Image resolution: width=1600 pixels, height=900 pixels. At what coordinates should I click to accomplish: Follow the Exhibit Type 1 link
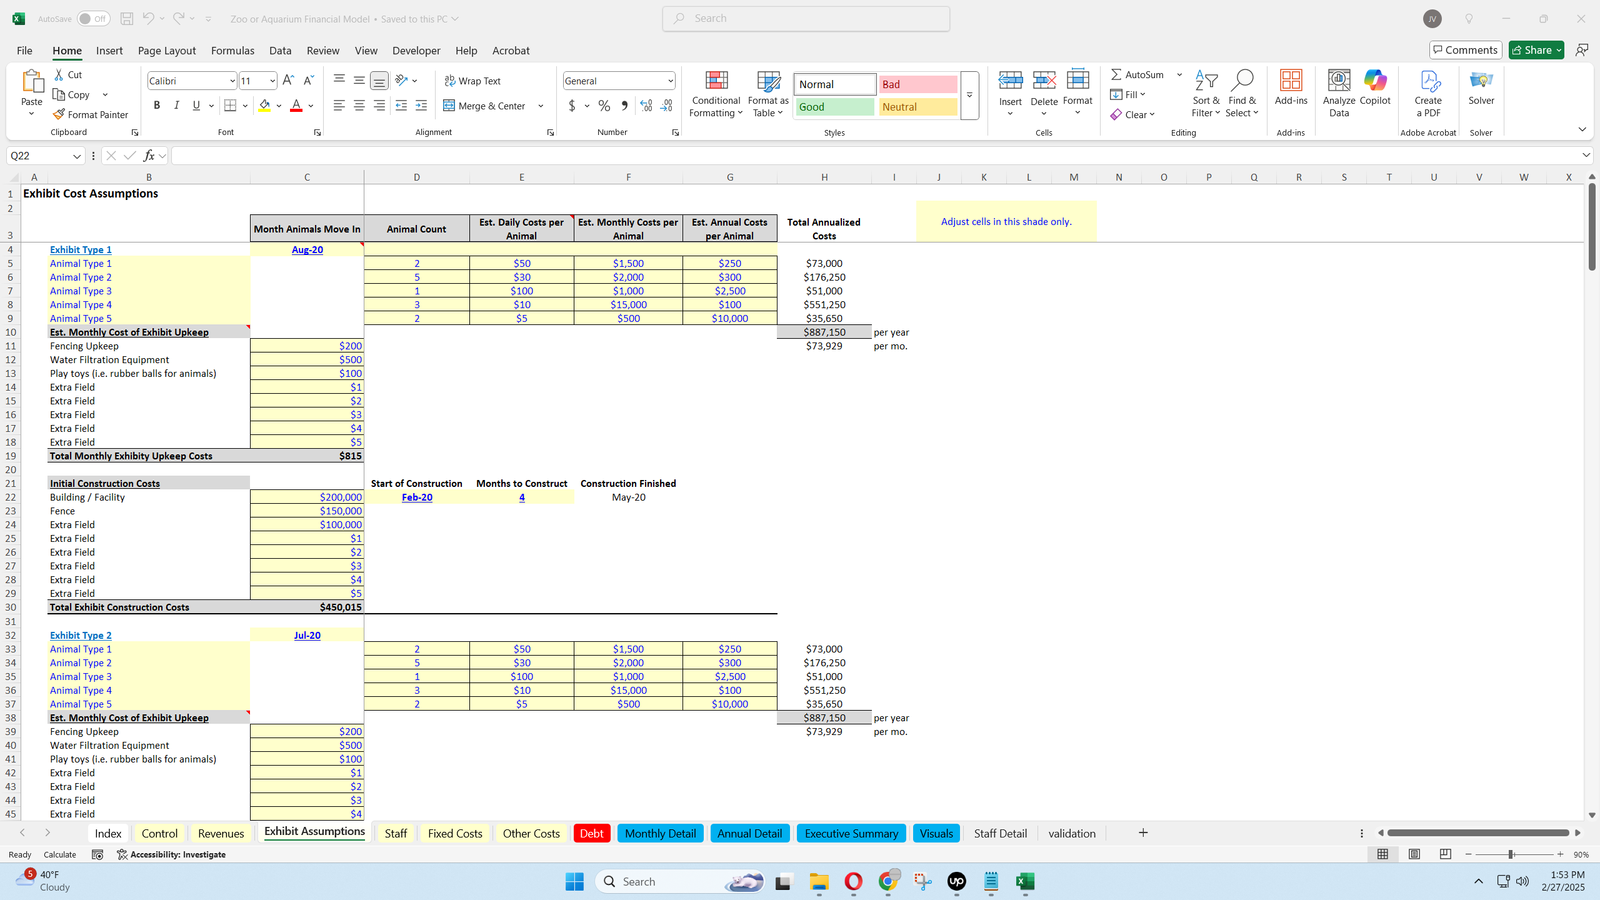[x=81, y=250]
